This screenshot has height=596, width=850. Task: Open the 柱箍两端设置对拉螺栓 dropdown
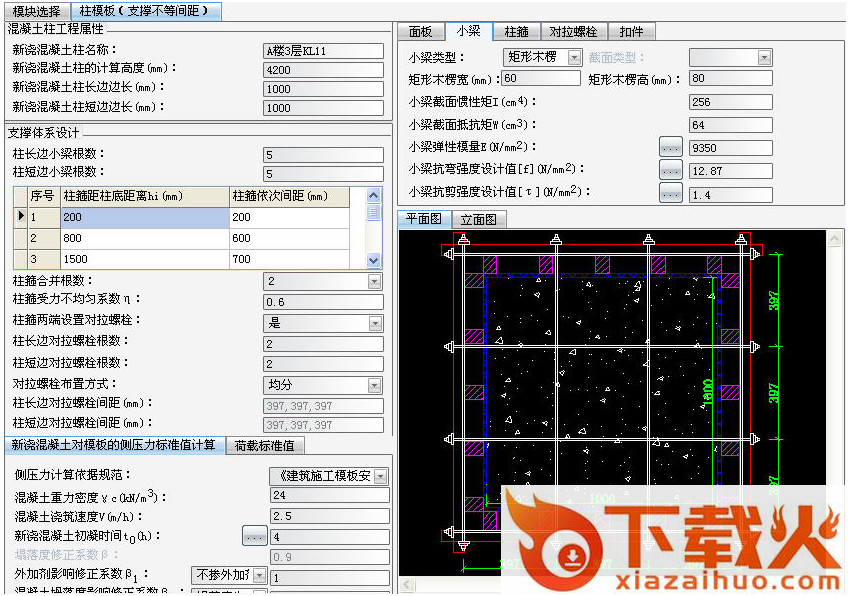tap(375, 323)
